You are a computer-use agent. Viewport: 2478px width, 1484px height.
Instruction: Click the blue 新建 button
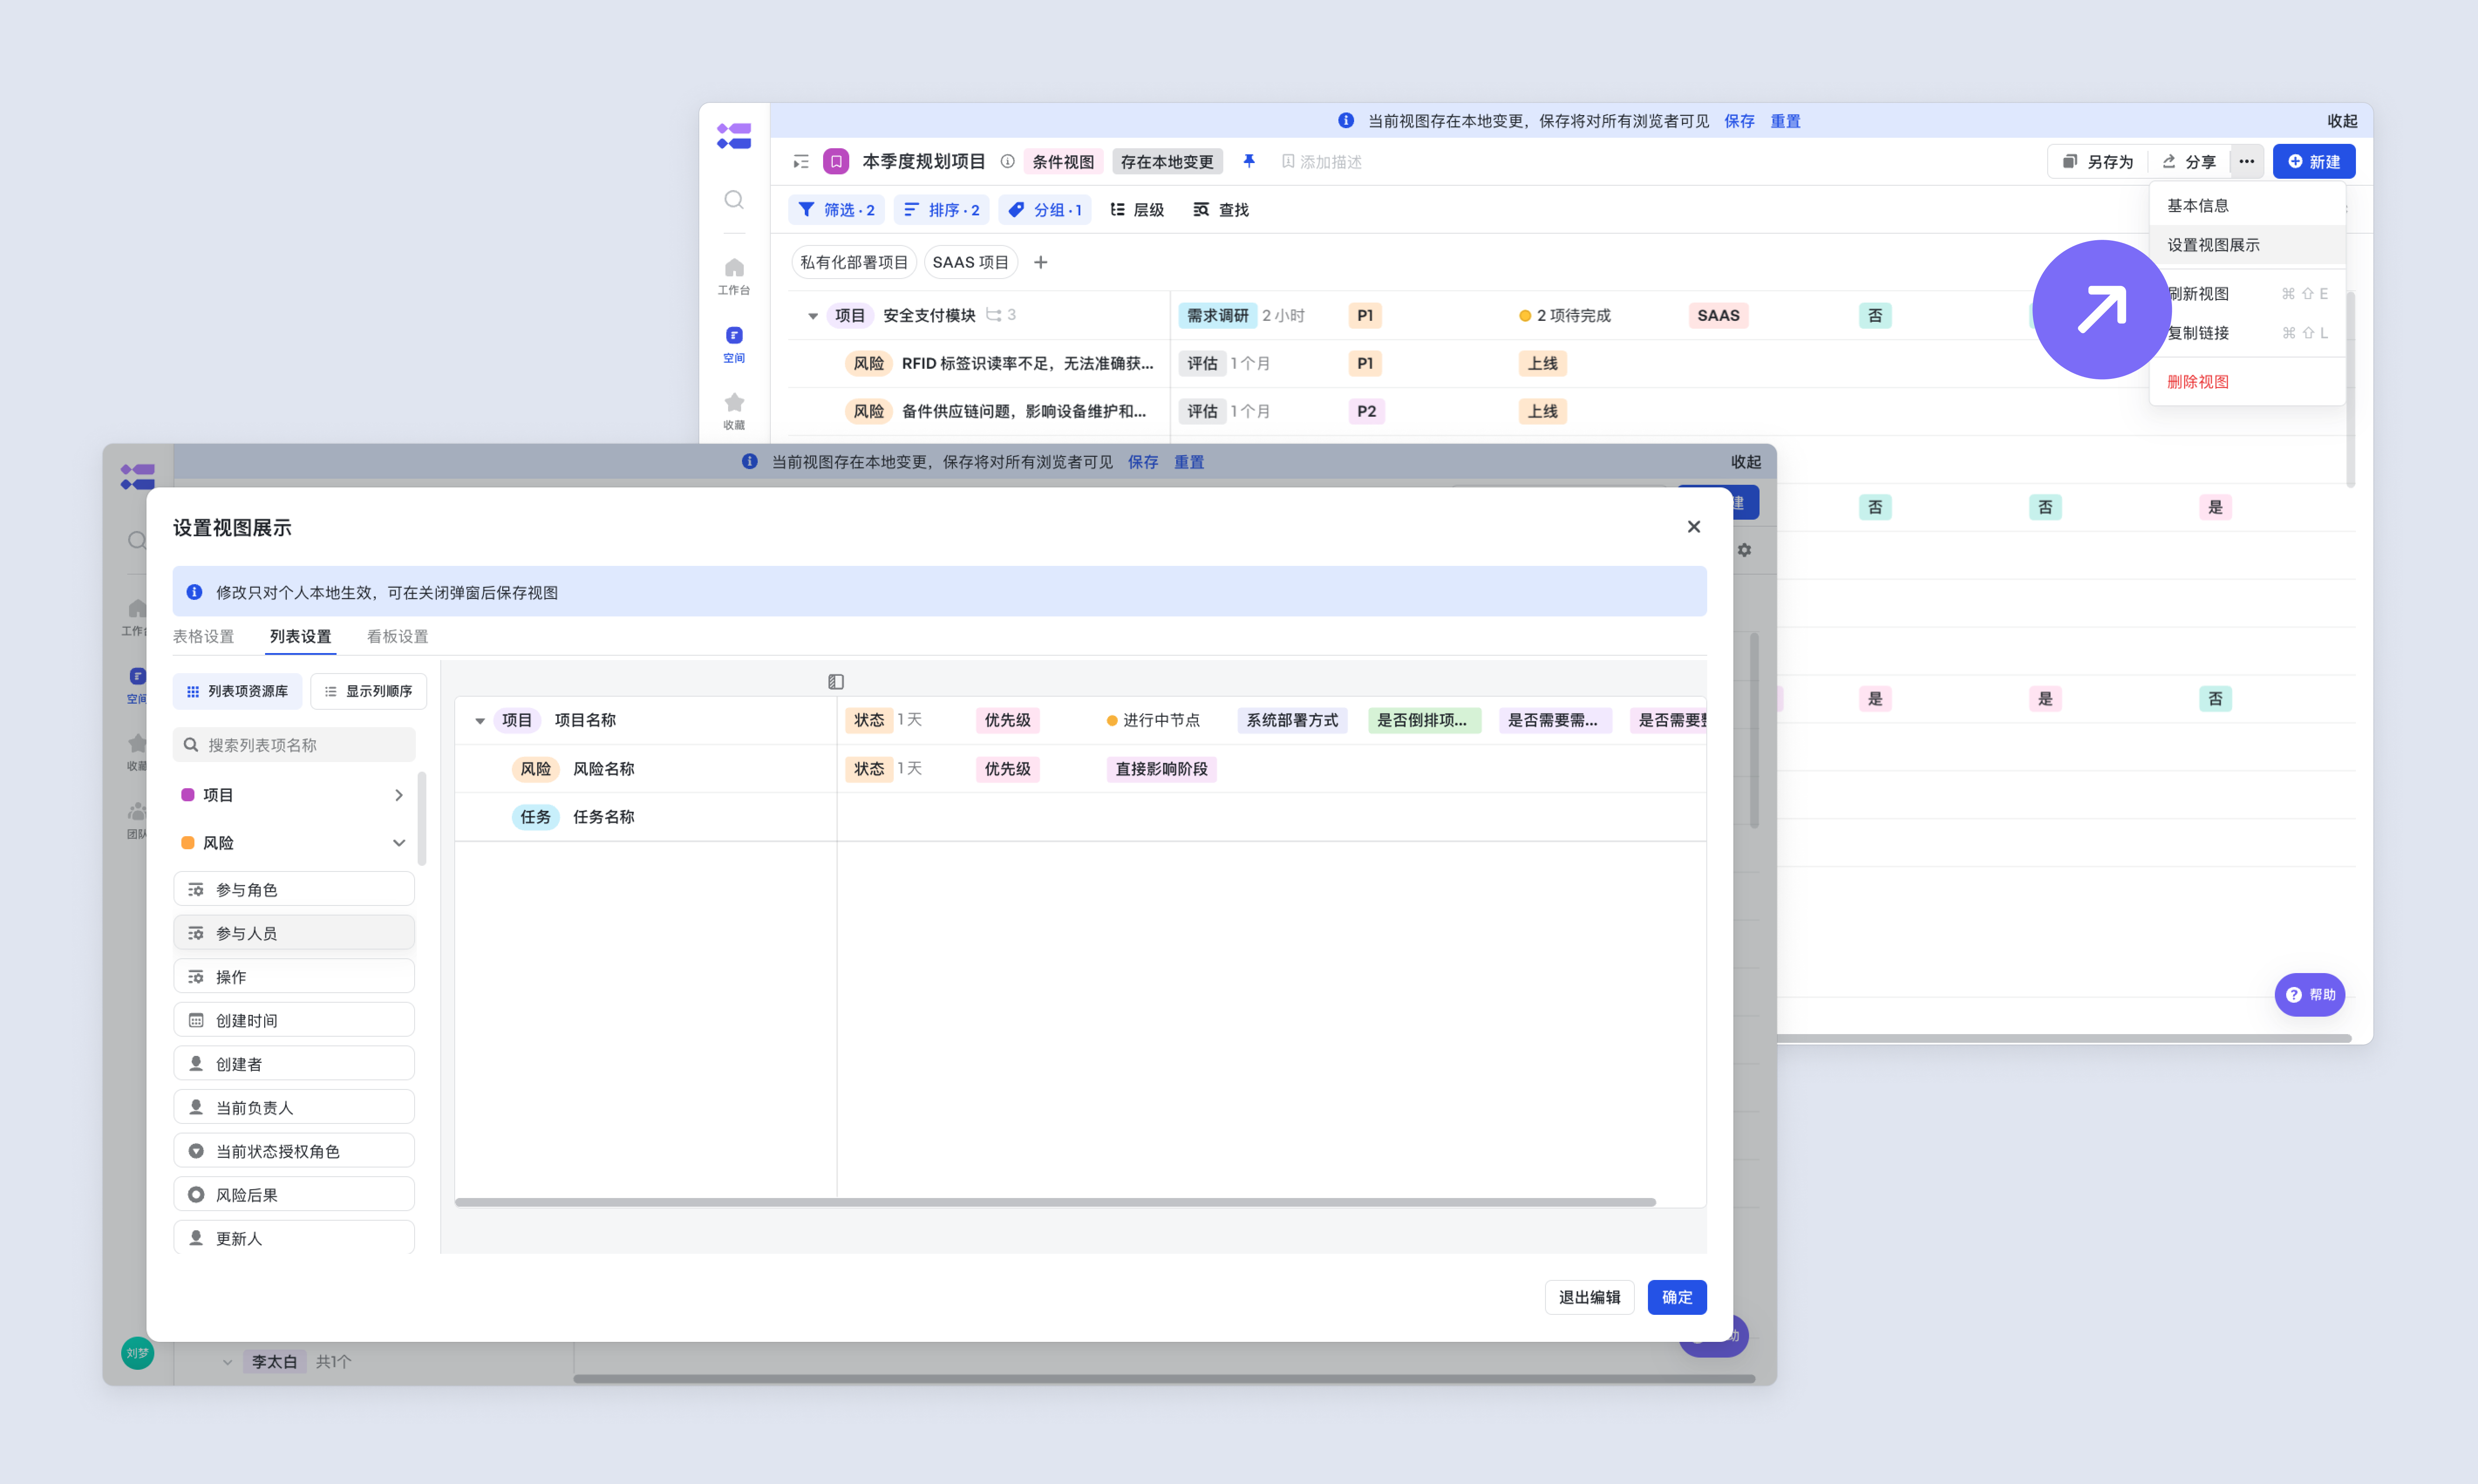click(x=2314, y=162)
